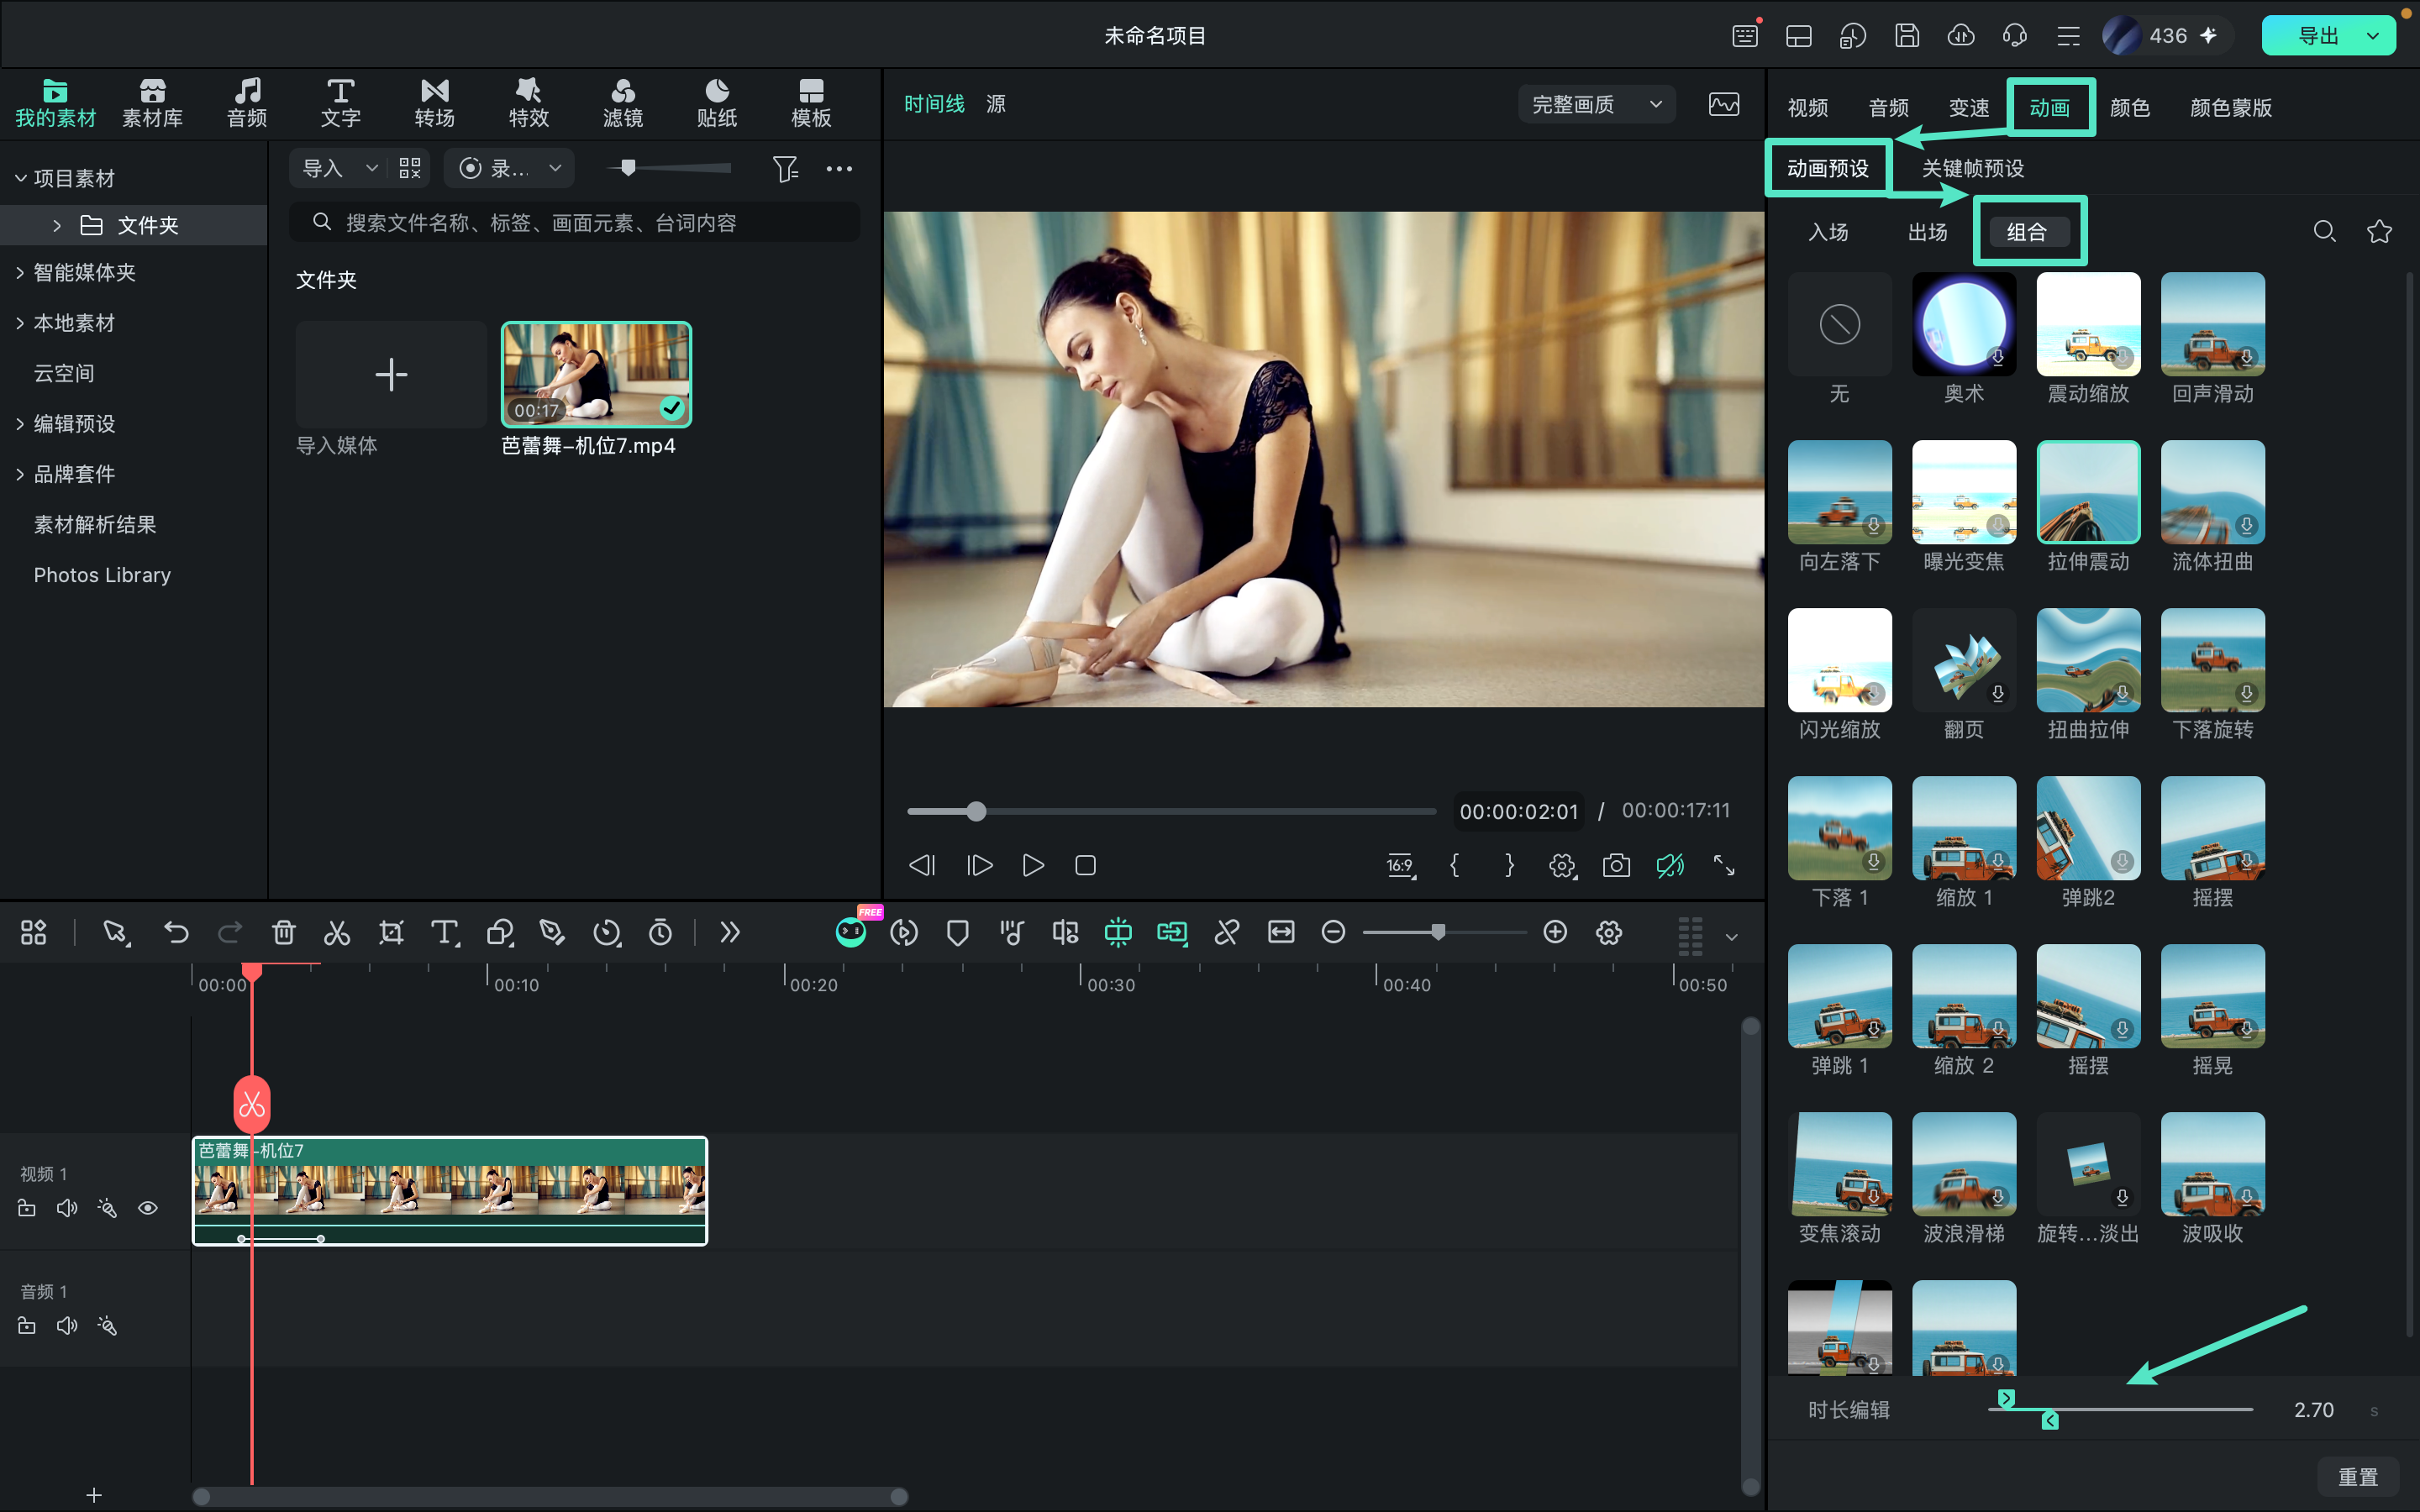Open the Filters (滤镜) panel

[x=623, y=103]
